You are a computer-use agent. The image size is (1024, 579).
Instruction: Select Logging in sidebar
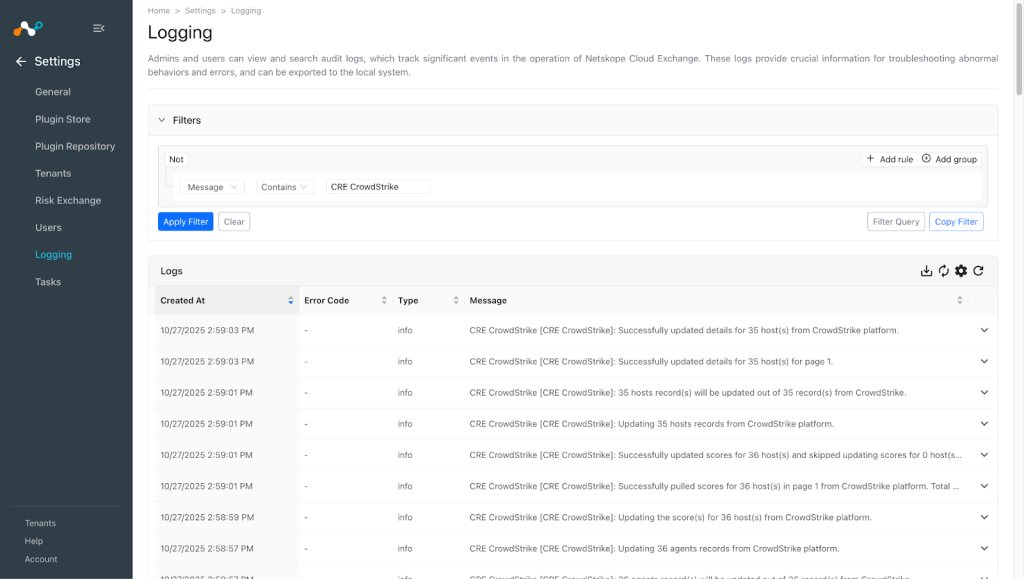click(x=54, y=255)
